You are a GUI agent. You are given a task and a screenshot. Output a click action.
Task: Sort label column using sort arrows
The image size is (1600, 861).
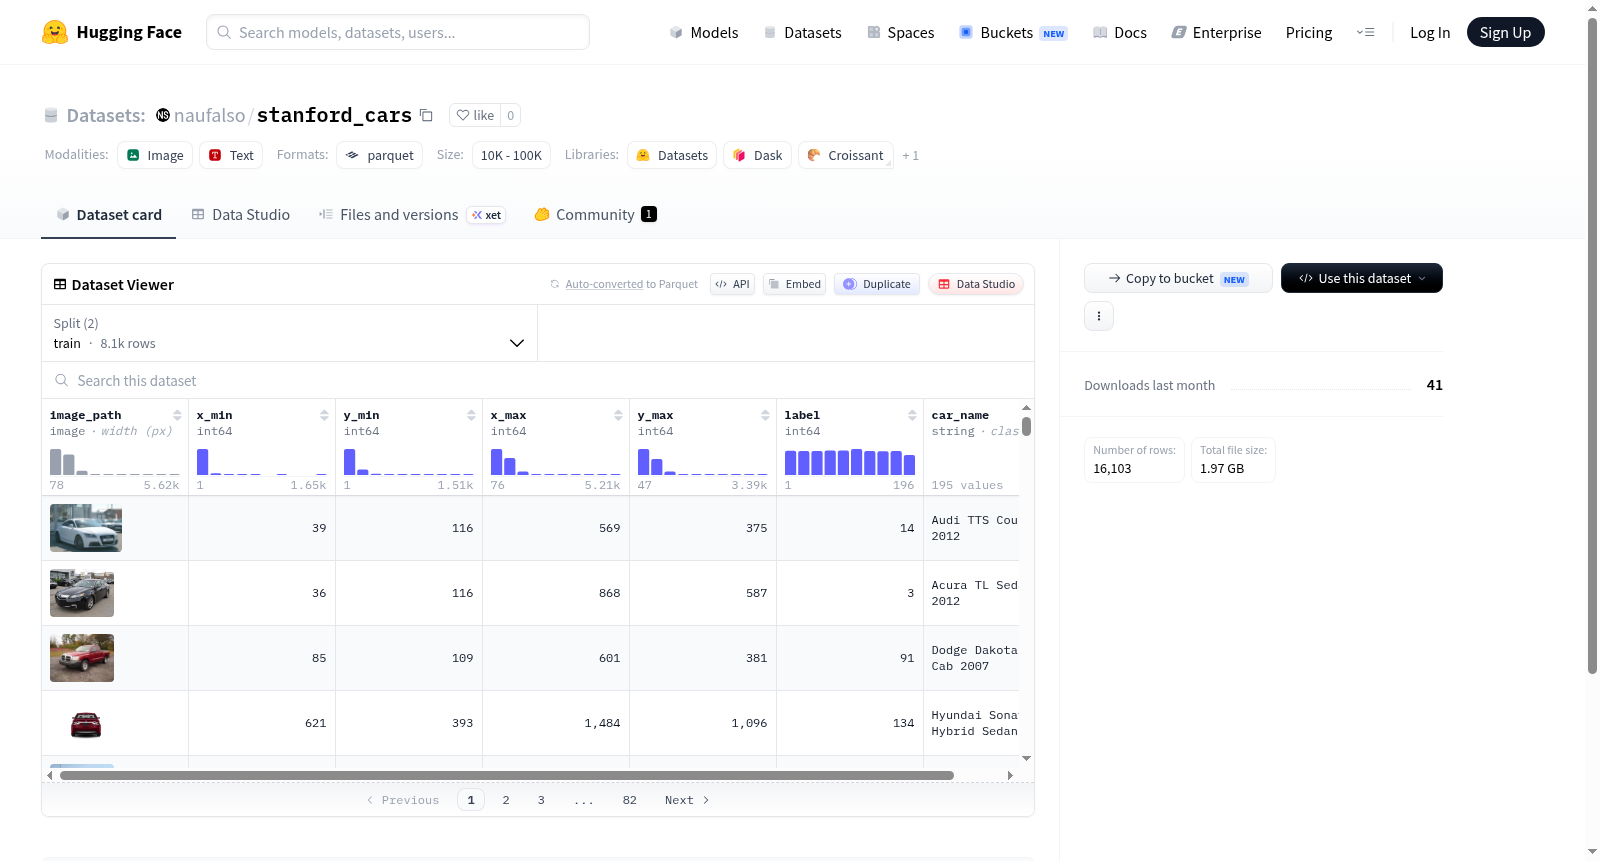[912, 415]
